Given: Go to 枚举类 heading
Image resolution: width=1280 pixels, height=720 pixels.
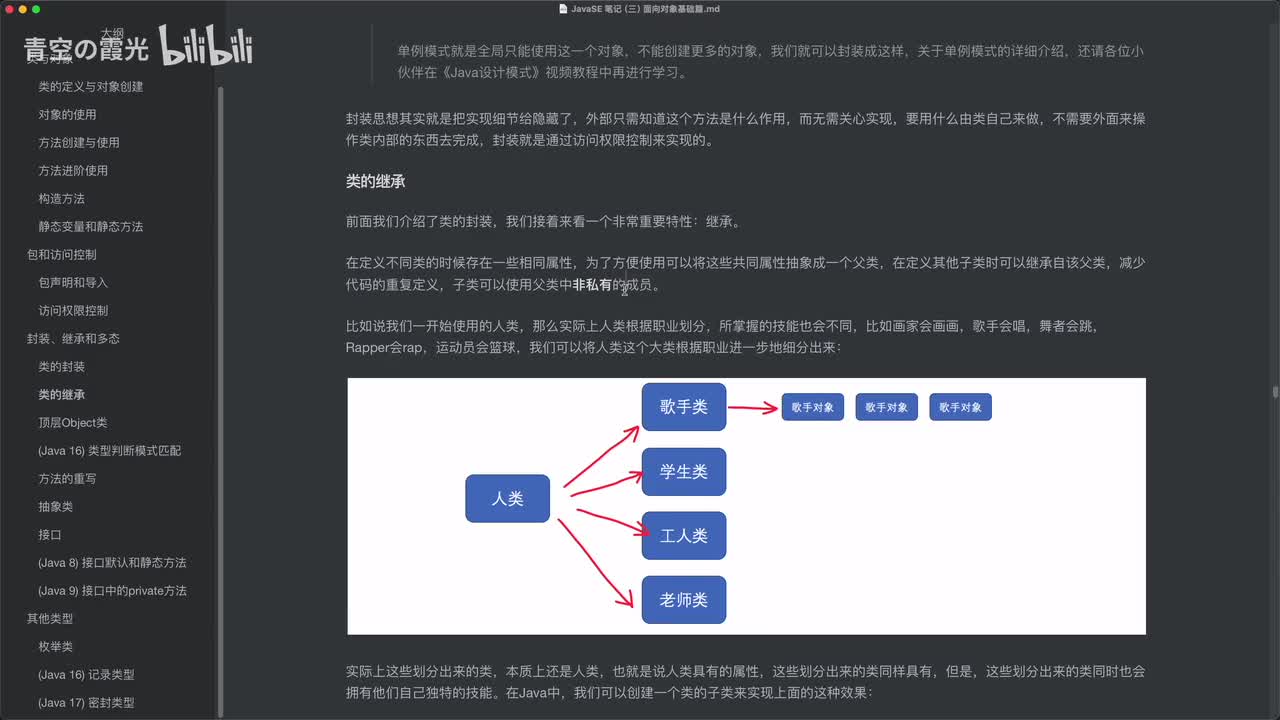Looking at the screenshot, I should pos(56,647).
